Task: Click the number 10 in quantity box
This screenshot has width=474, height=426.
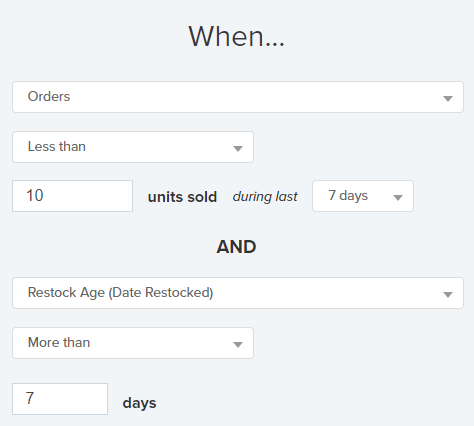Action: pos(35,195)
